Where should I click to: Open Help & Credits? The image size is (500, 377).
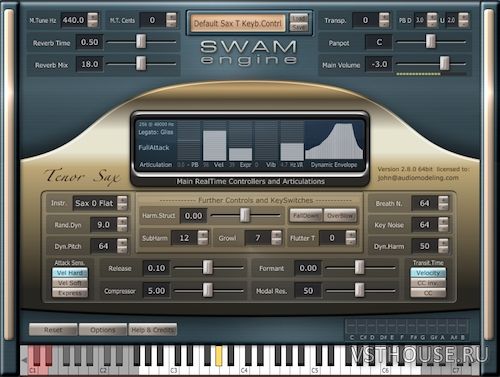coord(153,330)
